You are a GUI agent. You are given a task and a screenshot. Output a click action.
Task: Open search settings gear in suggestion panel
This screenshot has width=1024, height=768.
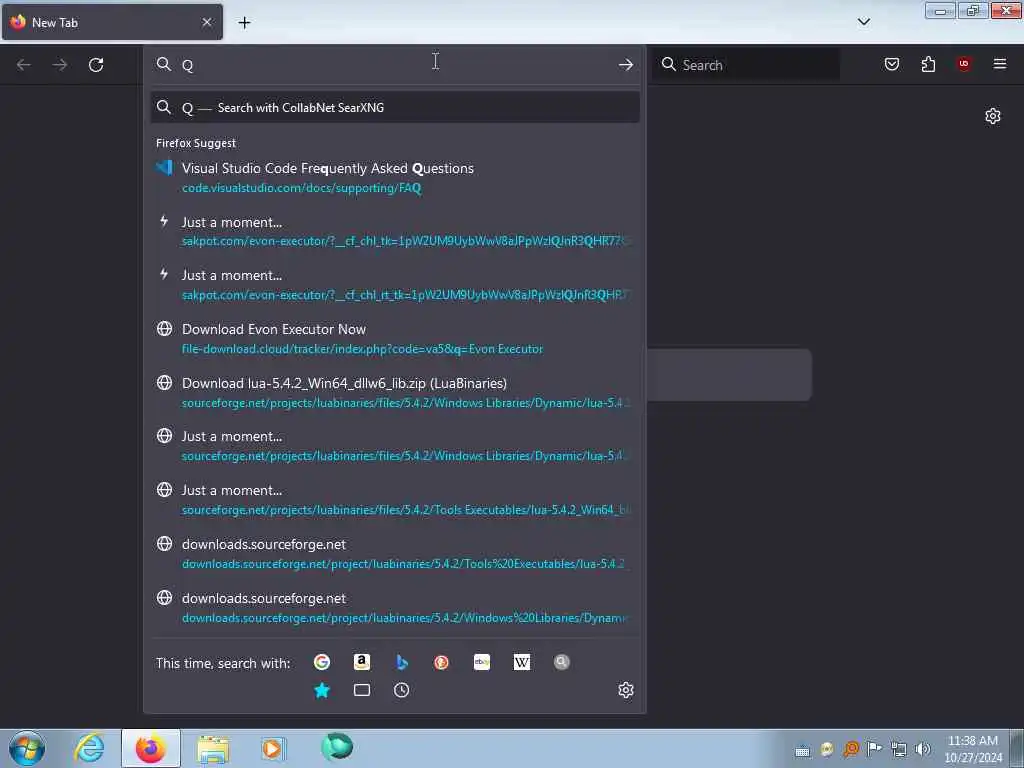pos(626,690)
